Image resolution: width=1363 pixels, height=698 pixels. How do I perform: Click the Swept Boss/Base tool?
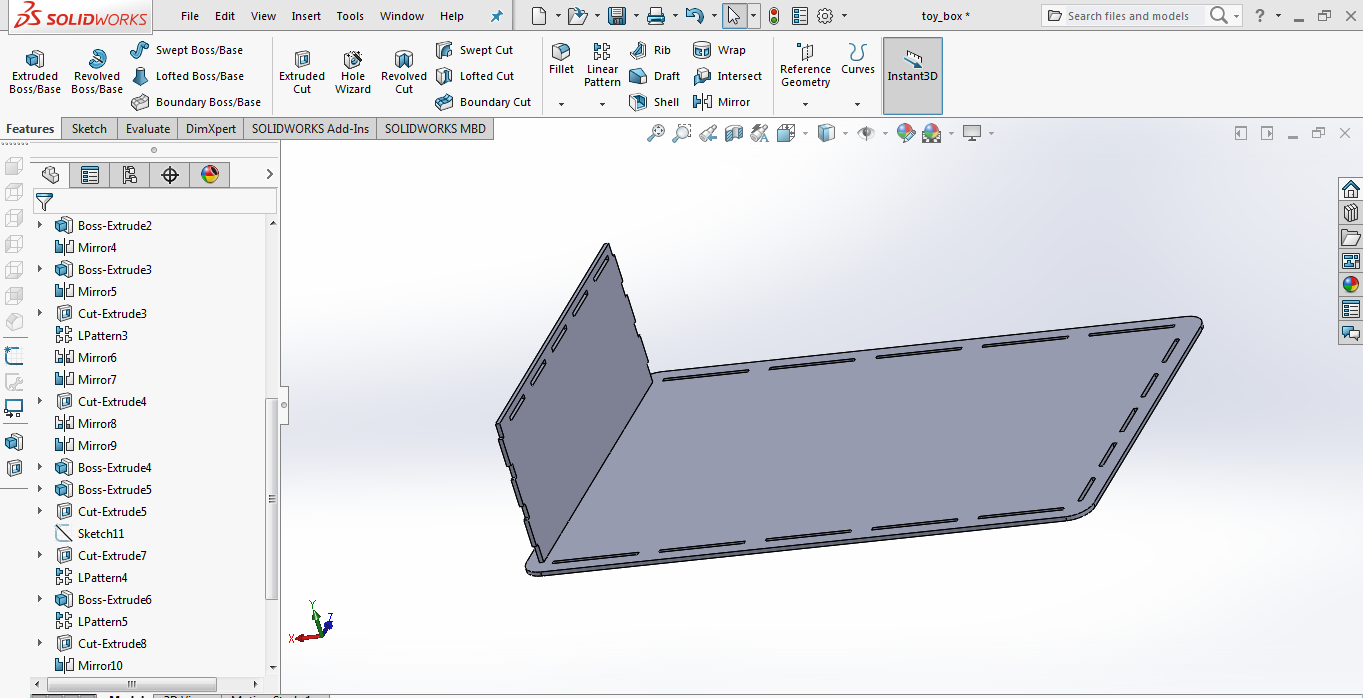click(x=186, y=50)
